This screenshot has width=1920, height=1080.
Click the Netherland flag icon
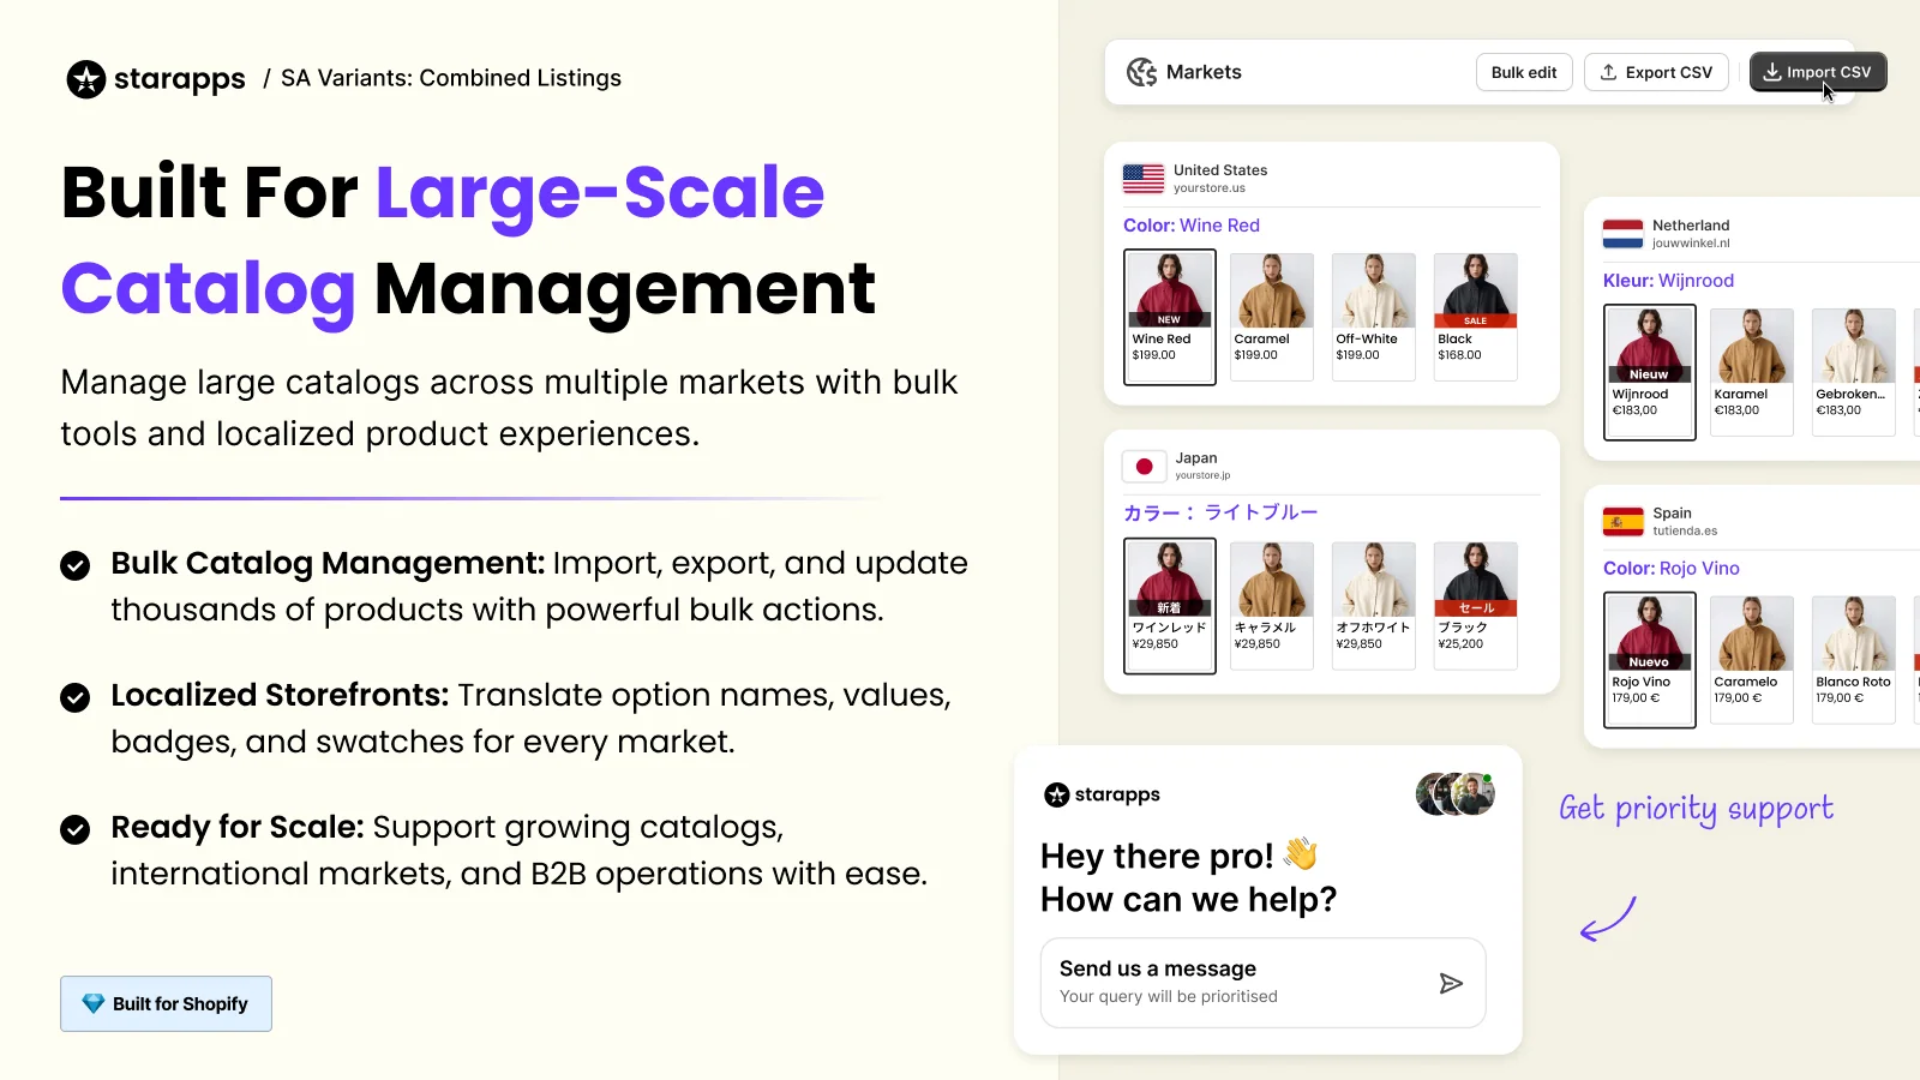1622,233
